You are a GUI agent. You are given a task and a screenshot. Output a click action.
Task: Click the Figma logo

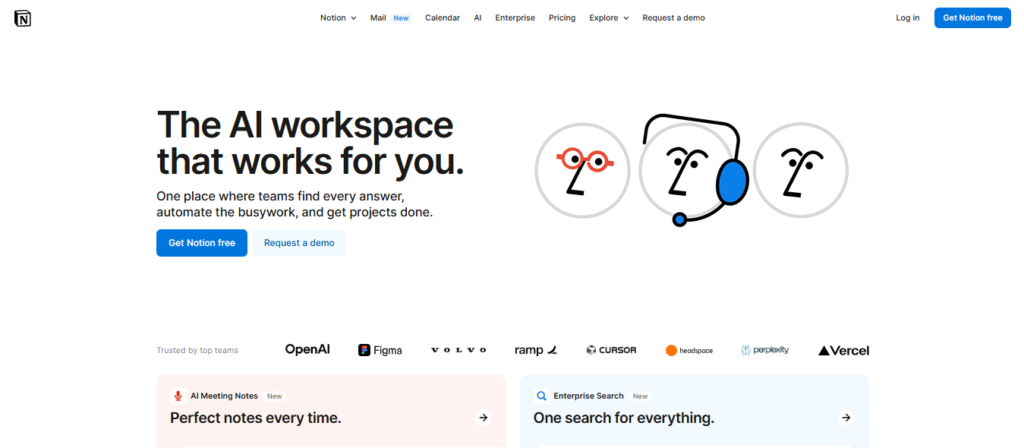point(380,351)
